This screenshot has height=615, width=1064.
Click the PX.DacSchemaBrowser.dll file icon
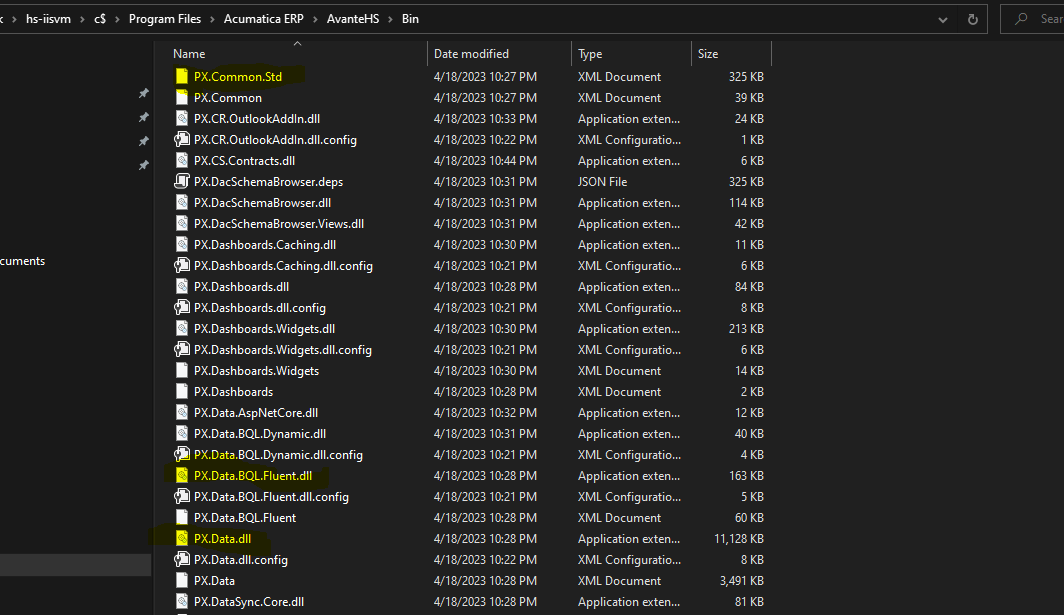coord(181,203)
